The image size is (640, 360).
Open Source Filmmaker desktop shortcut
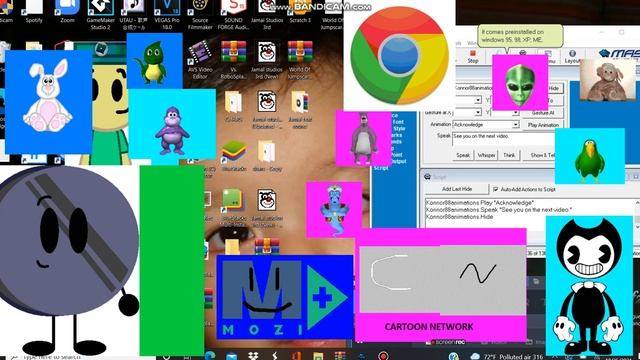200,14
